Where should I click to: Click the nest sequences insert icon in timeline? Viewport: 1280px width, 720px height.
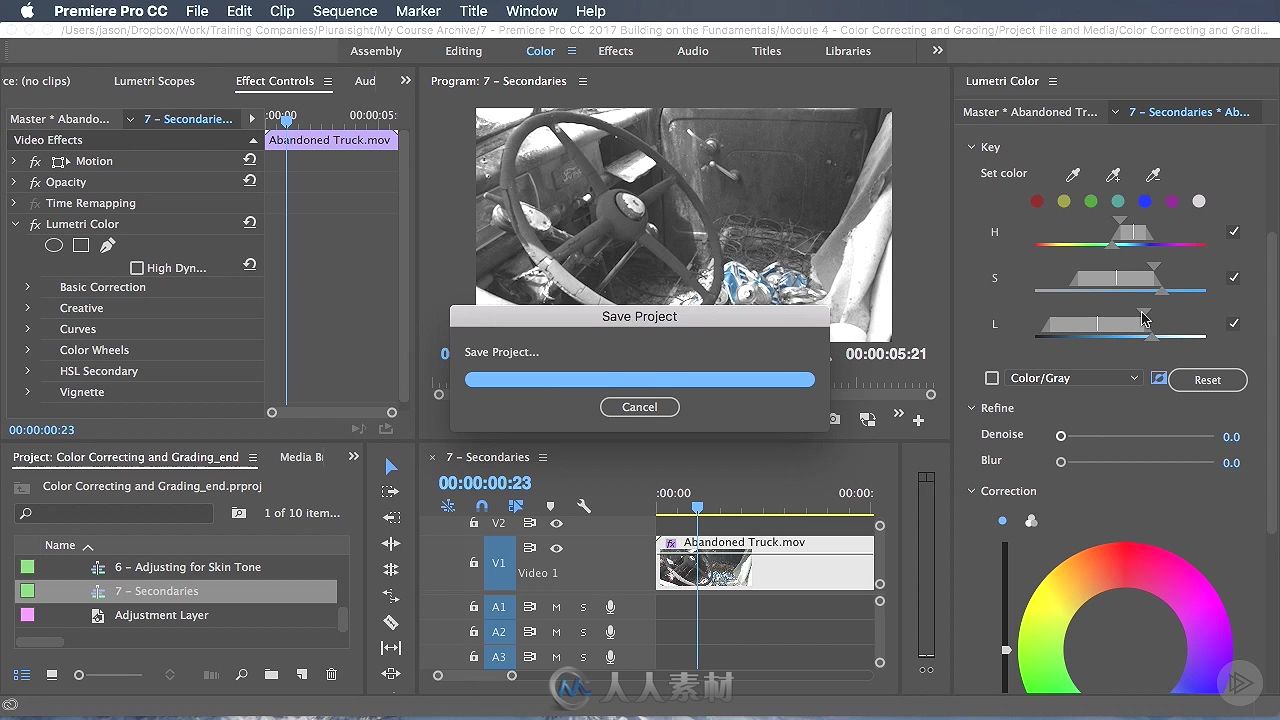[448, 506]
